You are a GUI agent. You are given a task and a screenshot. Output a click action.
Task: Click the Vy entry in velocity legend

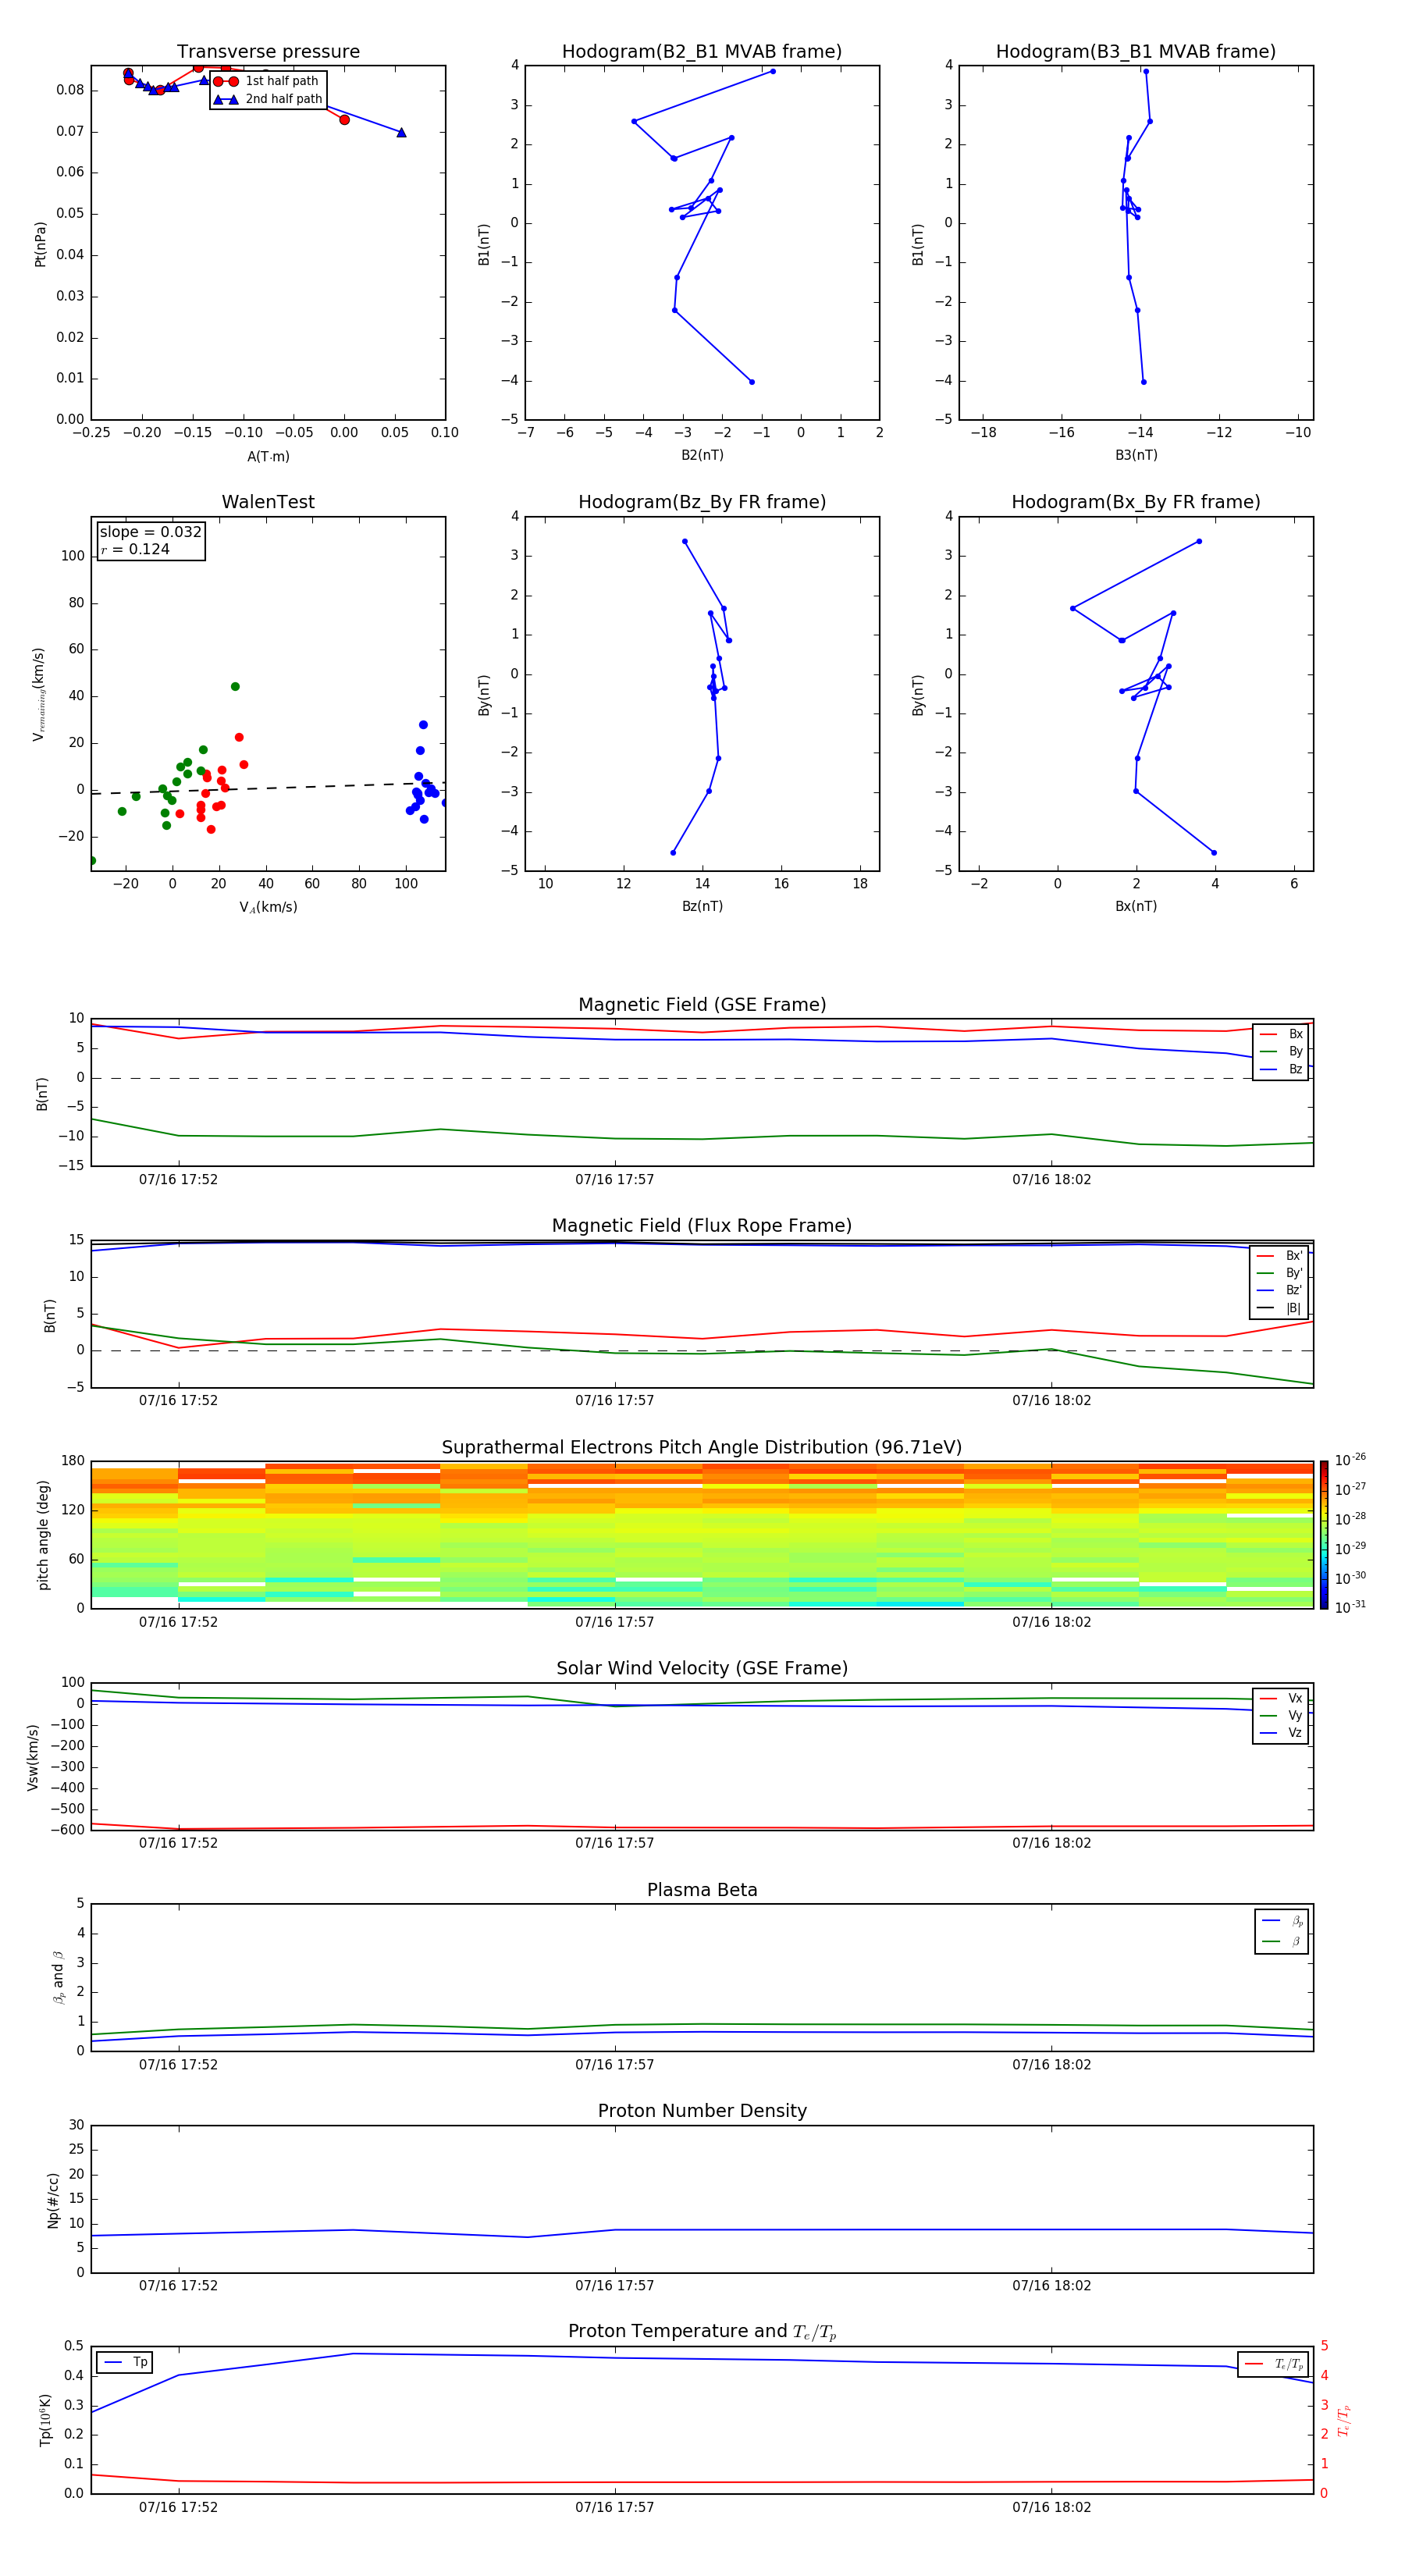(1281, 1716)
